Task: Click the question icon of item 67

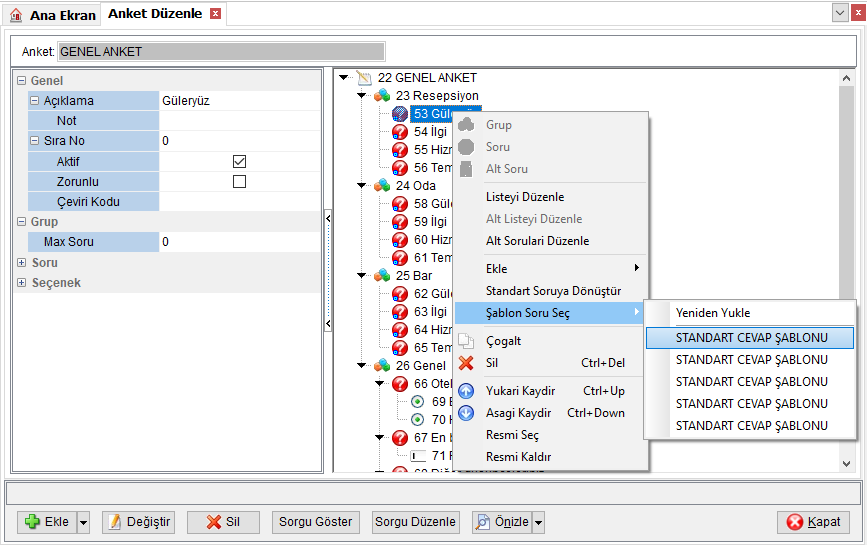Action: [400, 438]
